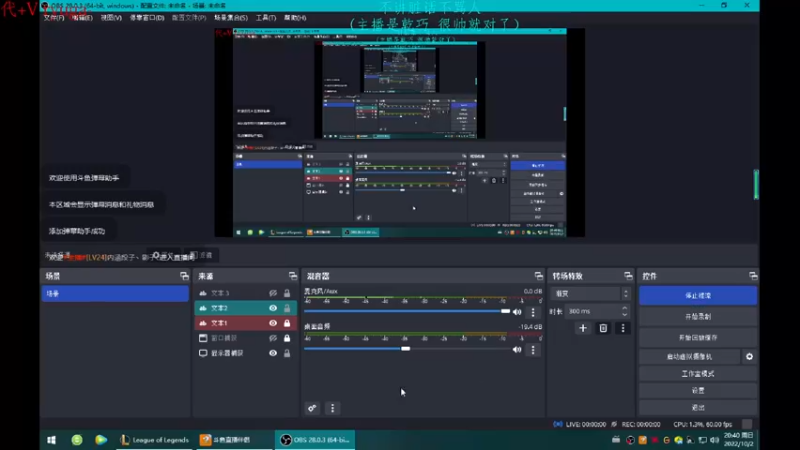Screen dimensions: 800x450
Task: Click the preview canvas thumbnail
Action: 399,133
